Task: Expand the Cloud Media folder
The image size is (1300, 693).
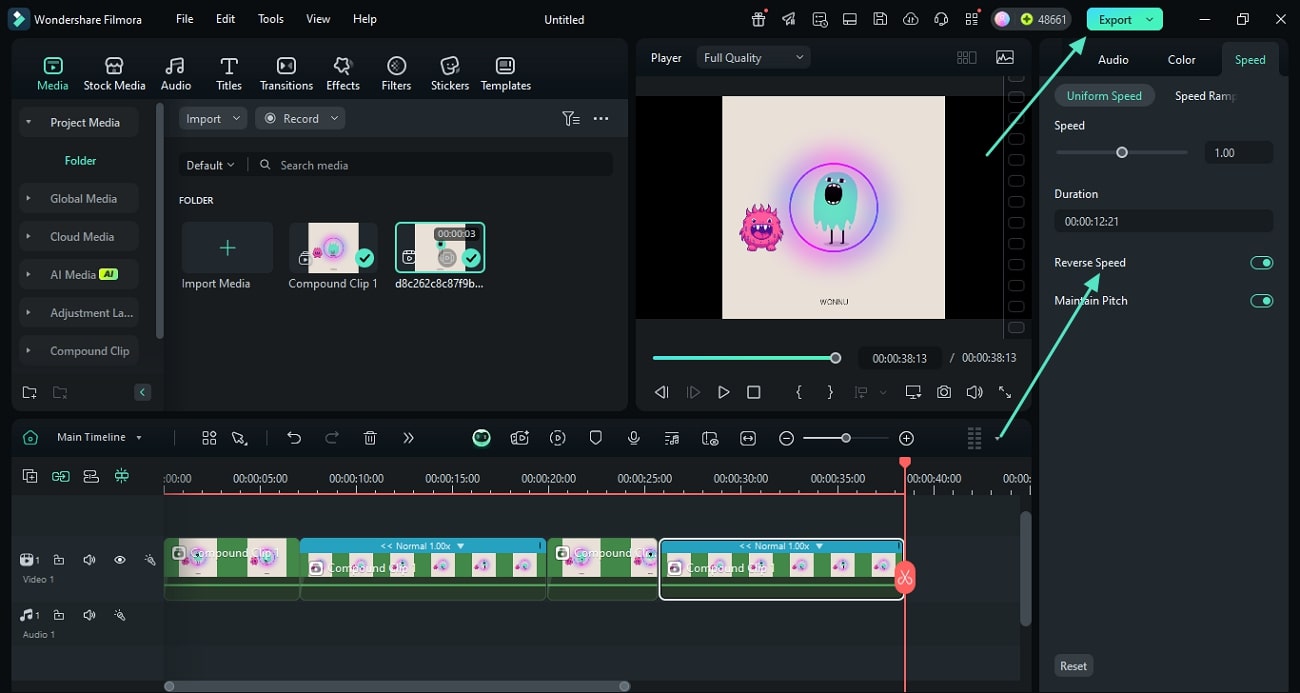Action: click(82, 237)
